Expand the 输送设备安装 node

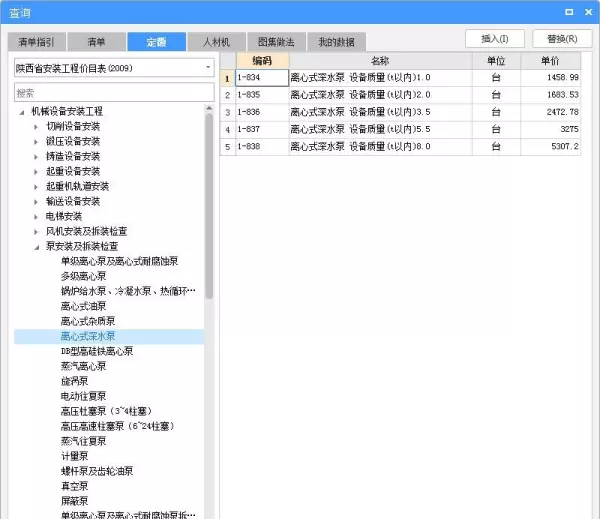click(x=36, y=202)
